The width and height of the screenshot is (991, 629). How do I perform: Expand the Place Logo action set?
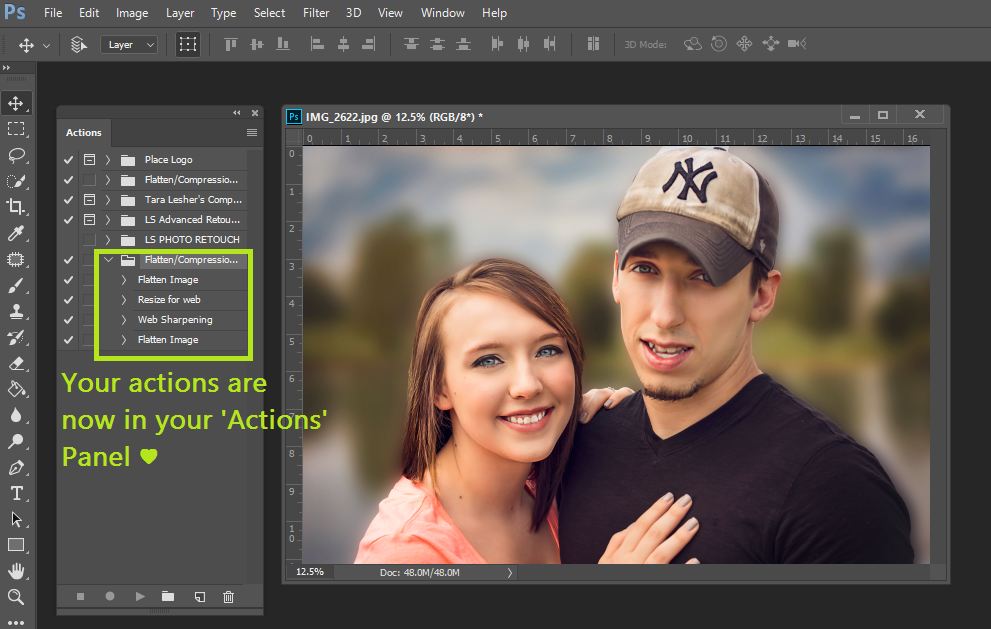(x=108, y=160)
